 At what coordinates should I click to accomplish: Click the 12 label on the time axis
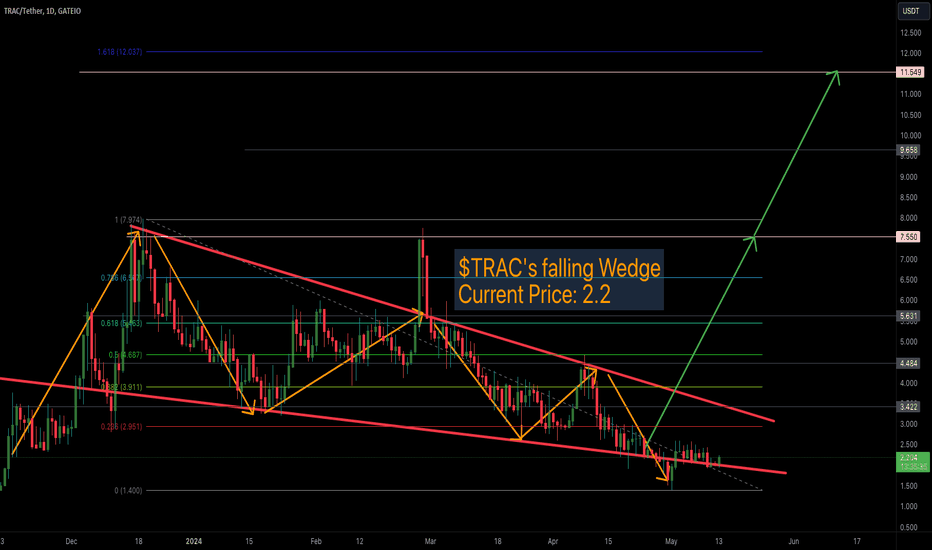(x=360, y=541)
